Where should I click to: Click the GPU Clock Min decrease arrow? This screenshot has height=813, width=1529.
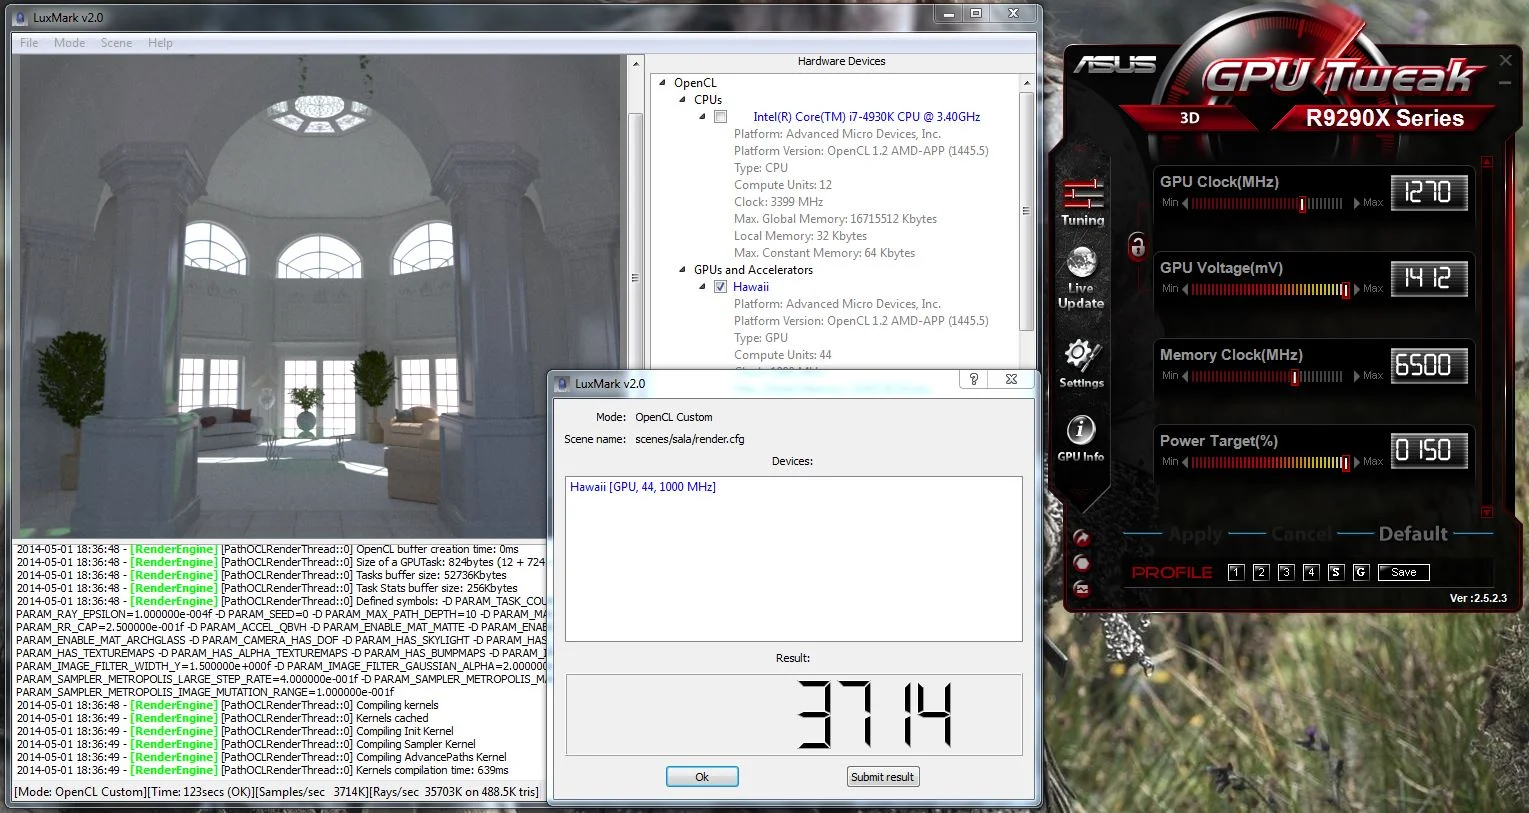click(x=1185, y=203)
